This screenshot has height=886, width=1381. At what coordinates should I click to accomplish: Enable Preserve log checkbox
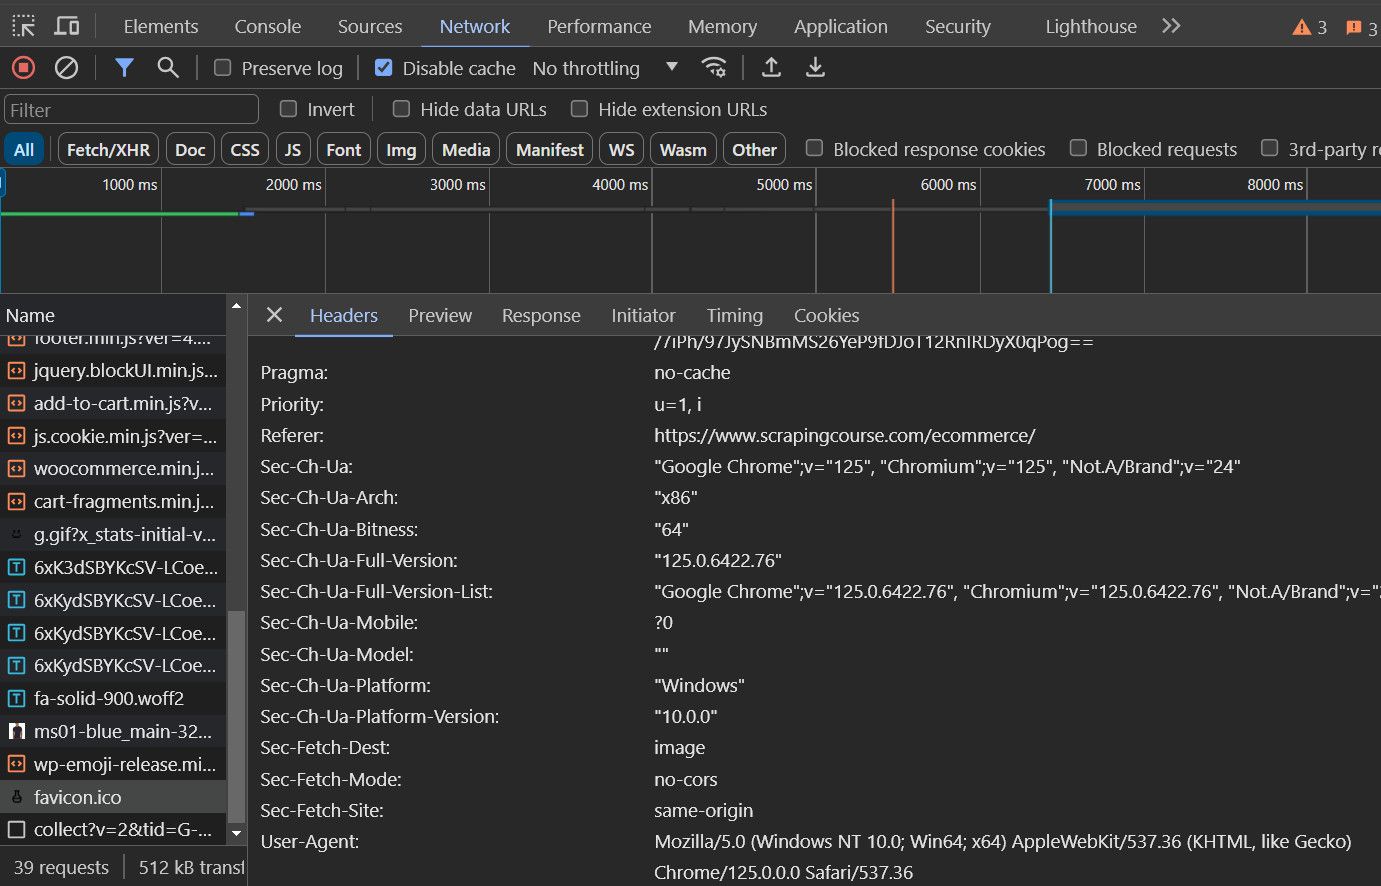223,68
